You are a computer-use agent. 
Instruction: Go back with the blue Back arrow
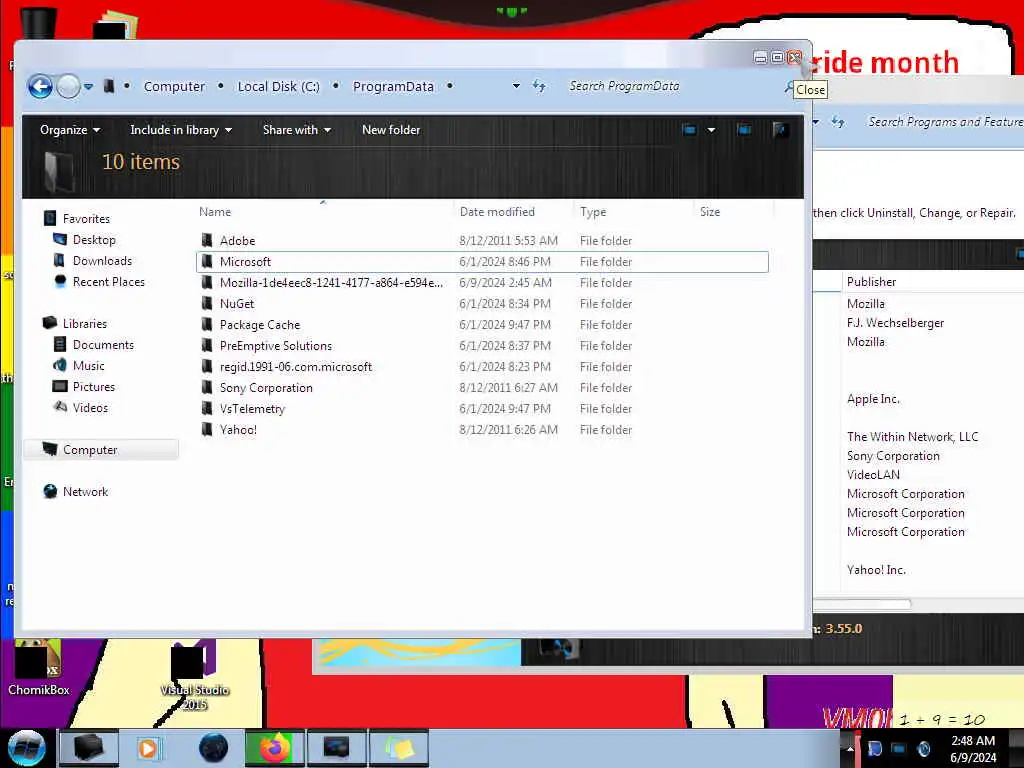point(40,86)
